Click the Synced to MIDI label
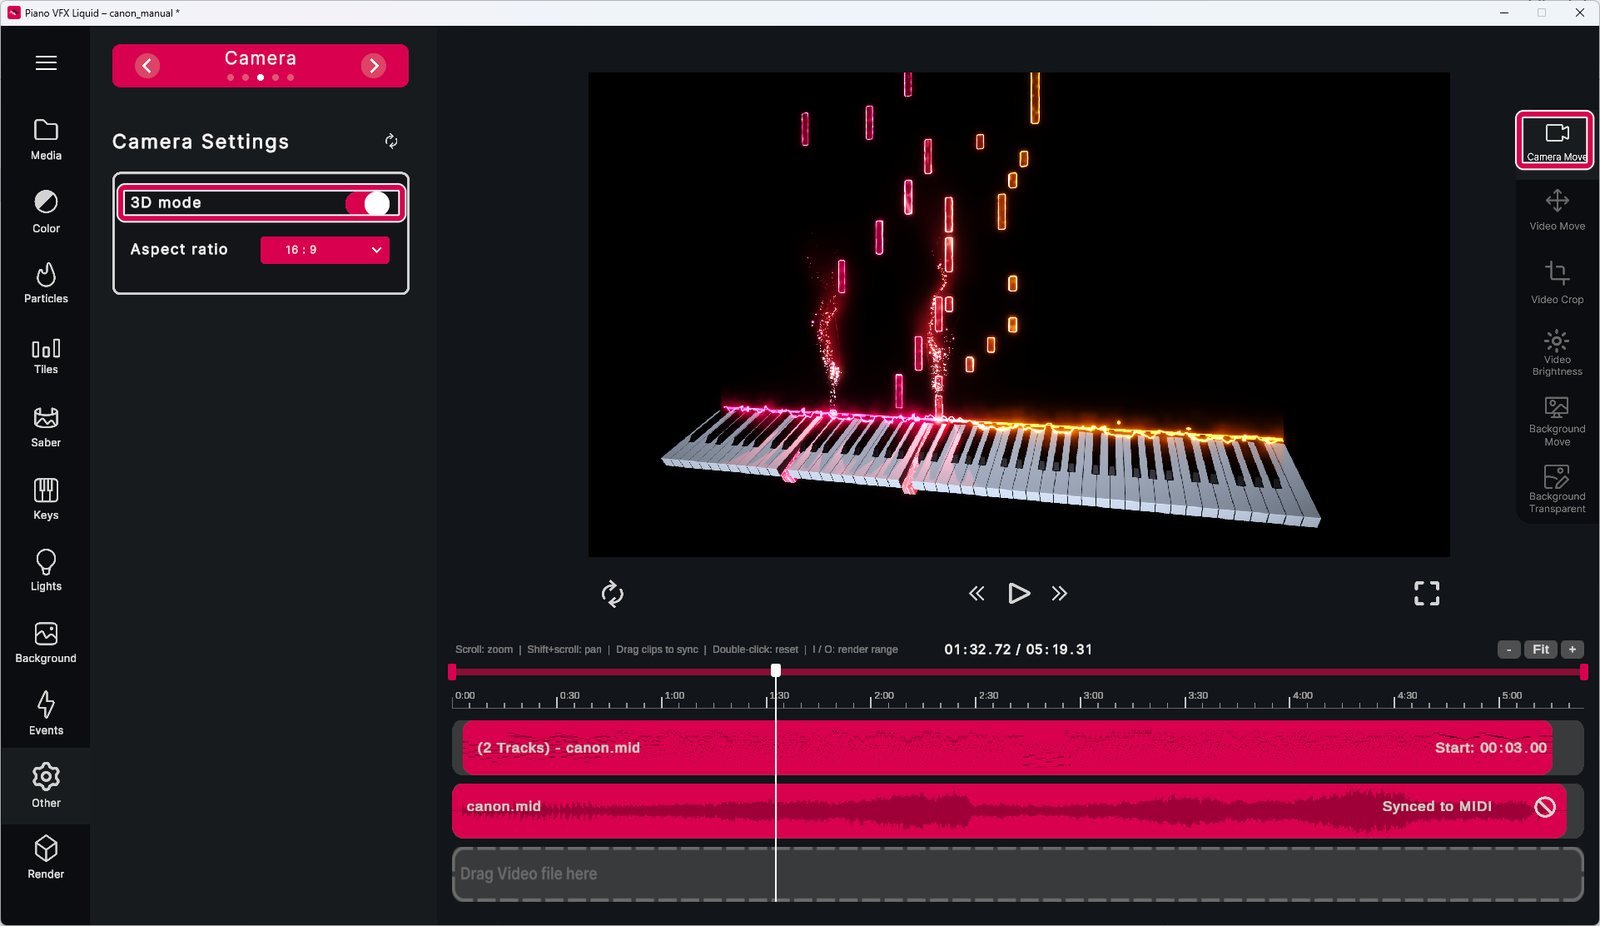Image resolution: width=1600 pixels, height=926 pixels. tap(1437, 807)
